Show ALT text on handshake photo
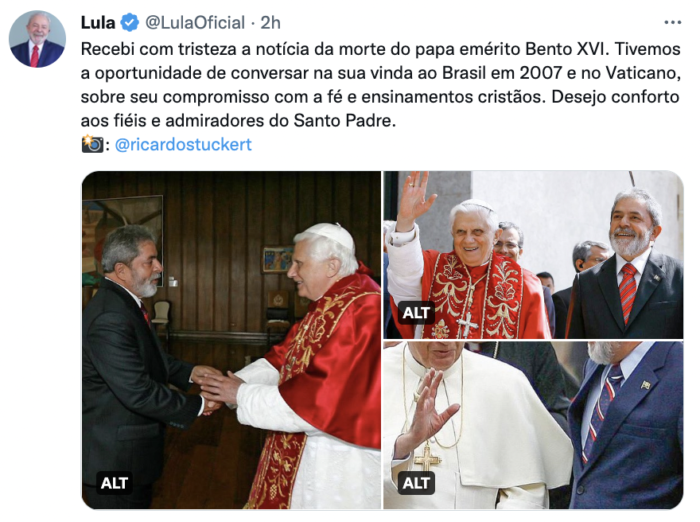This screenshot has width=700, height=522. pos(114,483)
